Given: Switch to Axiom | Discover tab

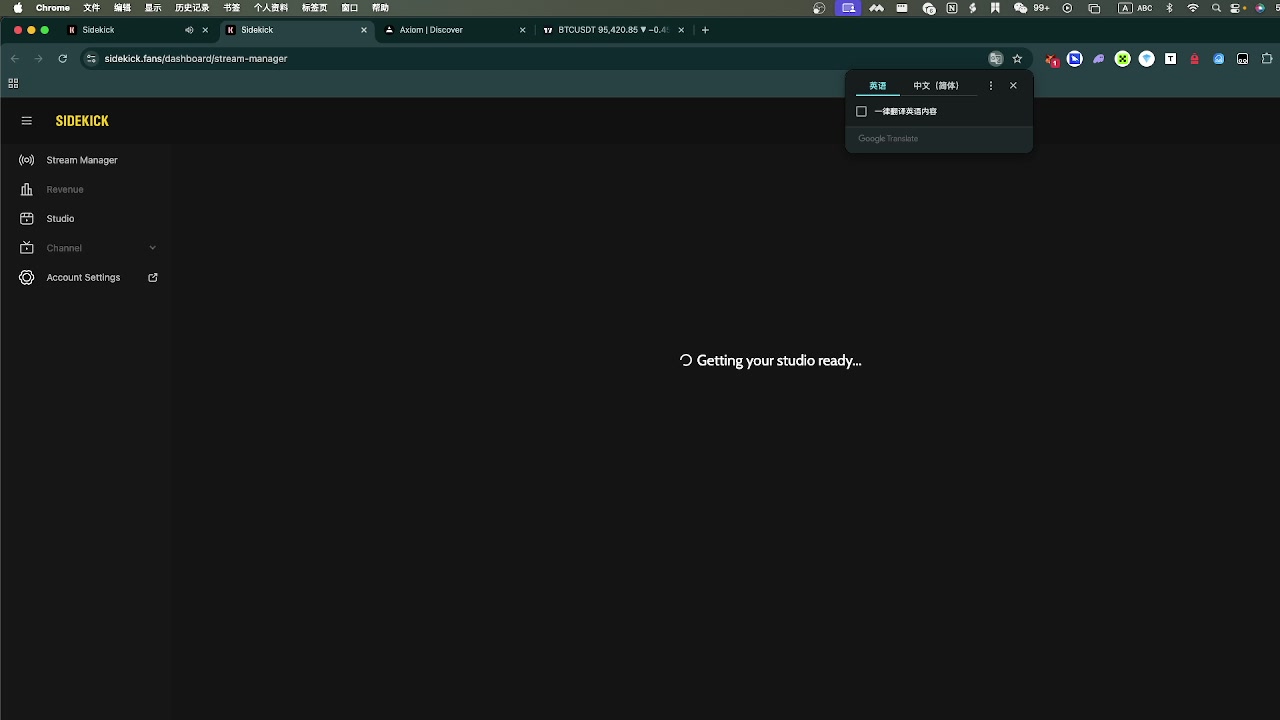Looking at the screenshot, I should tap(455, 30).
